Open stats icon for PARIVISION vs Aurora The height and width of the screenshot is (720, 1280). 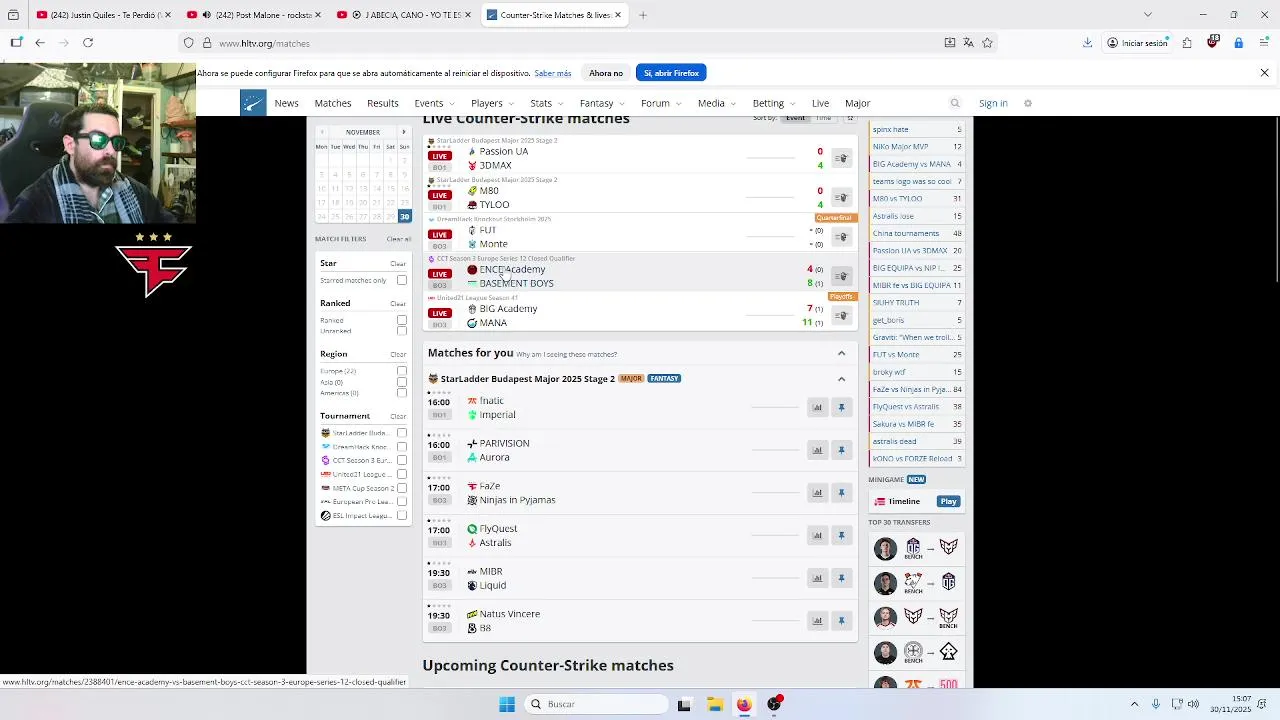pyautogui.click(x=817, y=450)
